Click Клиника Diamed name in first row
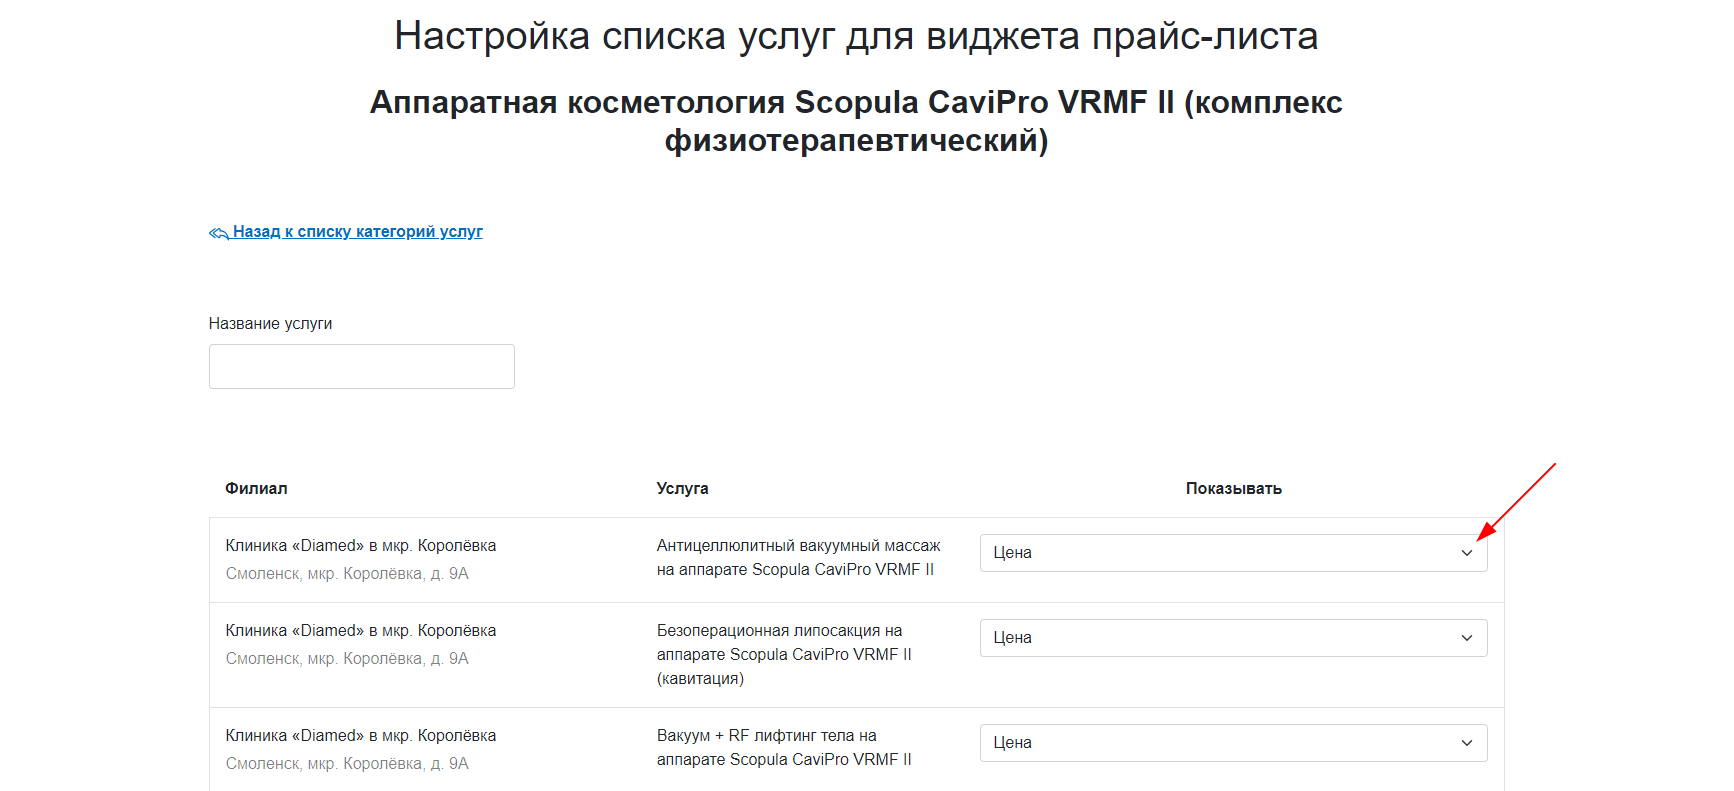The image size is (1734, 791). pos(361,546)
